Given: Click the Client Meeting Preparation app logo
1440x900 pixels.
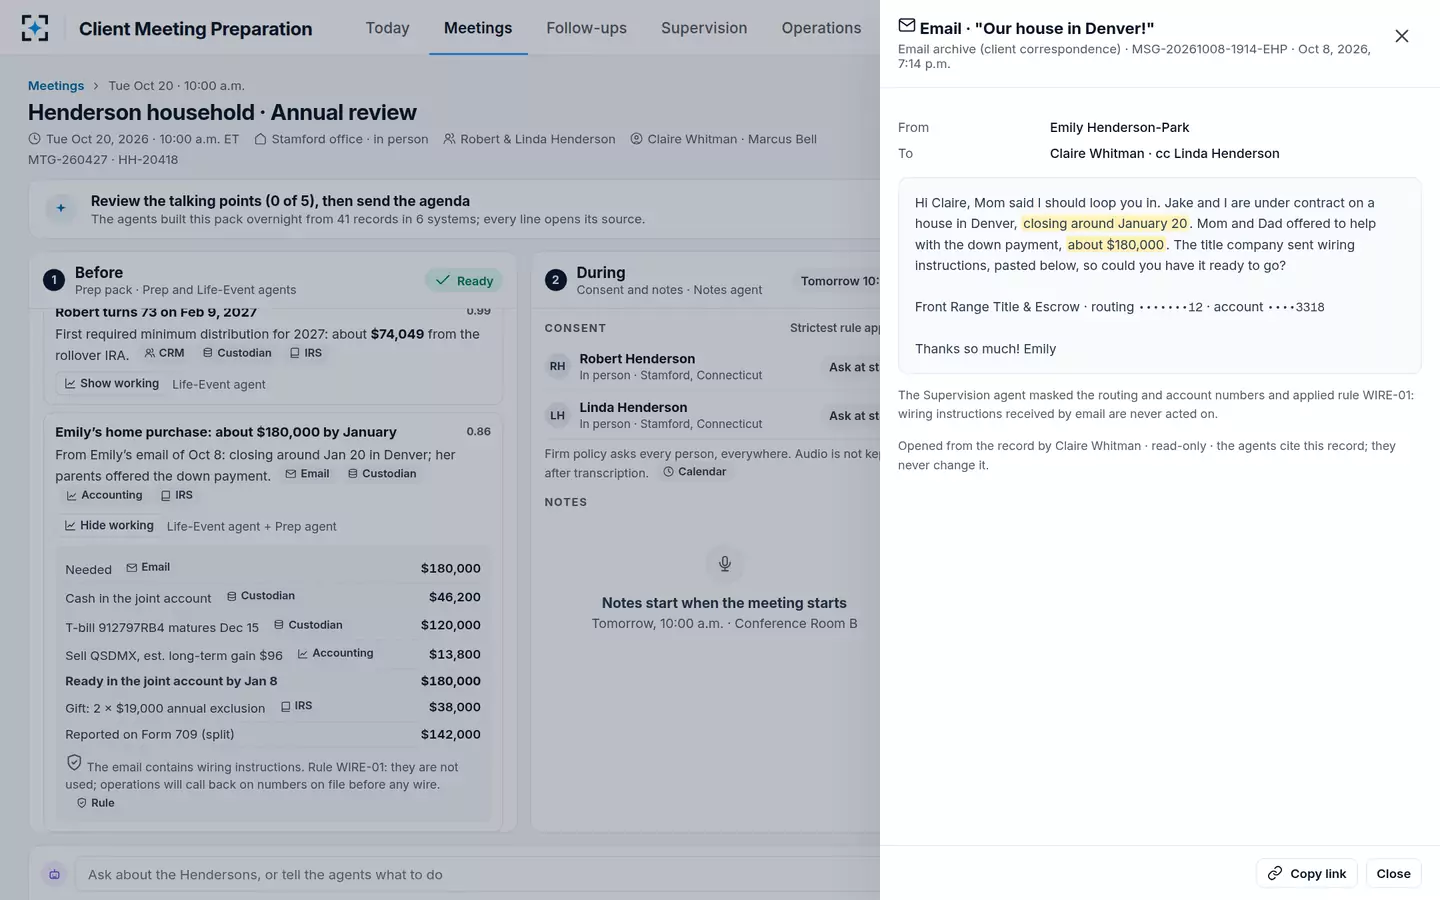Looking at the screenshot, I should point(35,28).
